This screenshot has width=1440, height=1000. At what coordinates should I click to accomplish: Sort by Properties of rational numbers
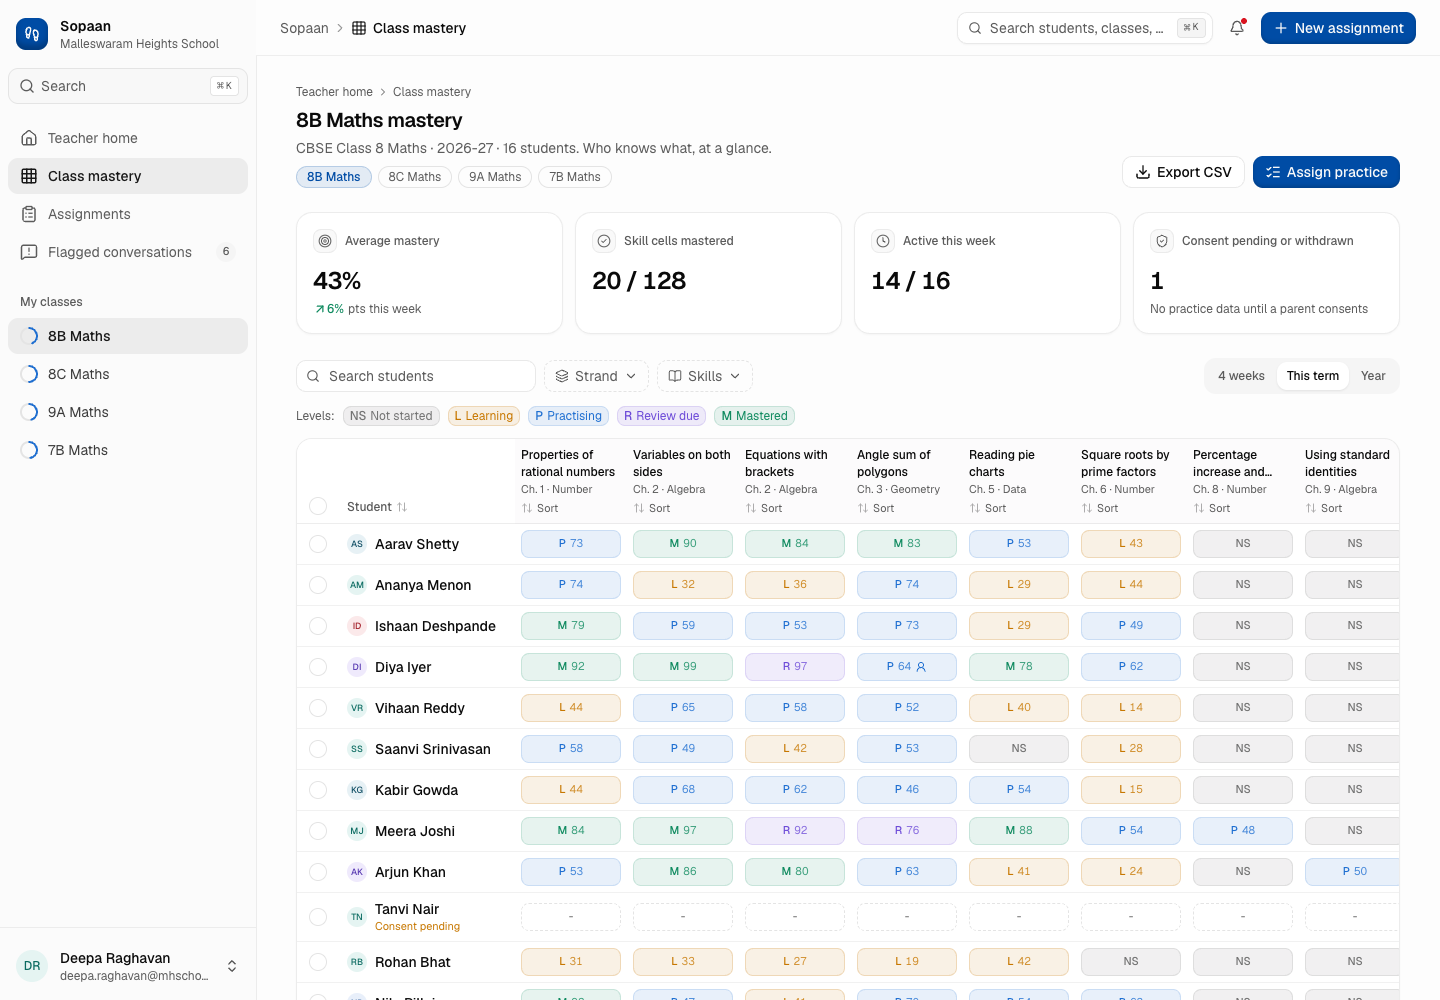coord(540,508)
